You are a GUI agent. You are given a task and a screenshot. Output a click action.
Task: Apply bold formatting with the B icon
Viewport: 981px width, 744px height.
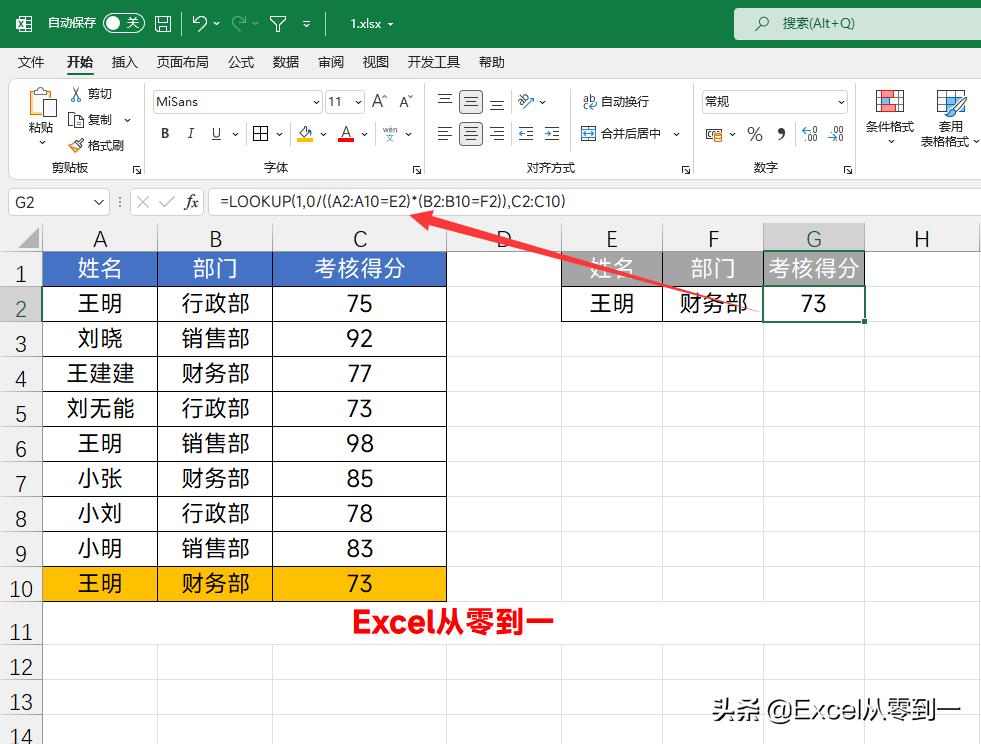coord(164,133)
